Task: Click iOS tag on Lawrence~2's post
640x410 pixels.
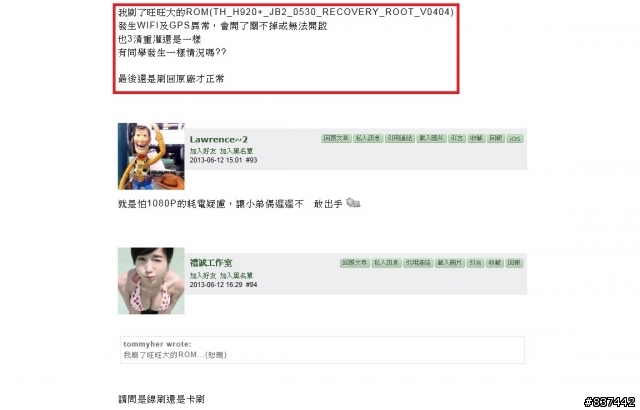Action: point(515,139)
